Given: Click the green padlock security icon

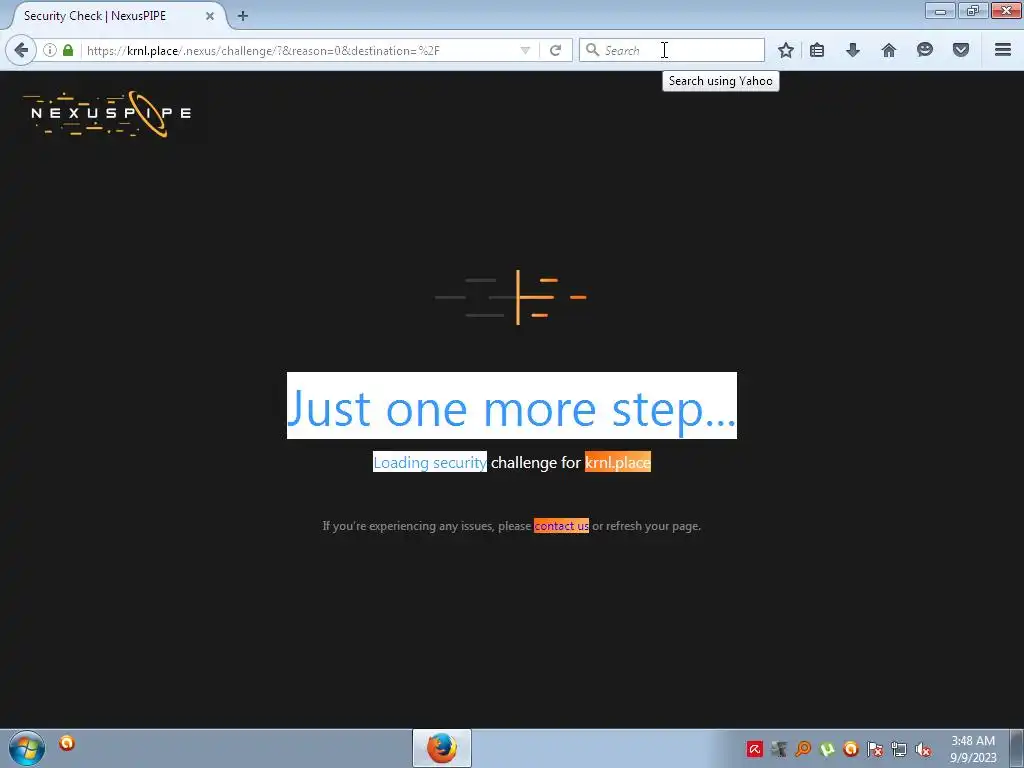Looking at the screenshot, I should tap(68, 50).
